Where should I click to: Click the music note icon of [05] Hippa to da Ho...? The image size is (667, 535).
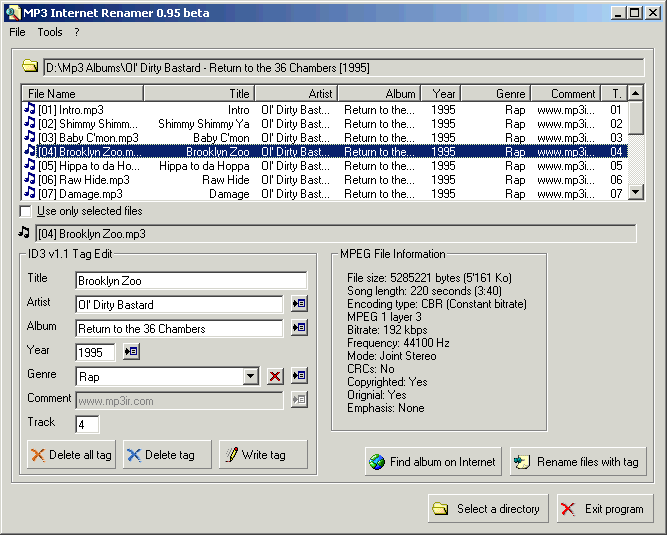point(29,165)
